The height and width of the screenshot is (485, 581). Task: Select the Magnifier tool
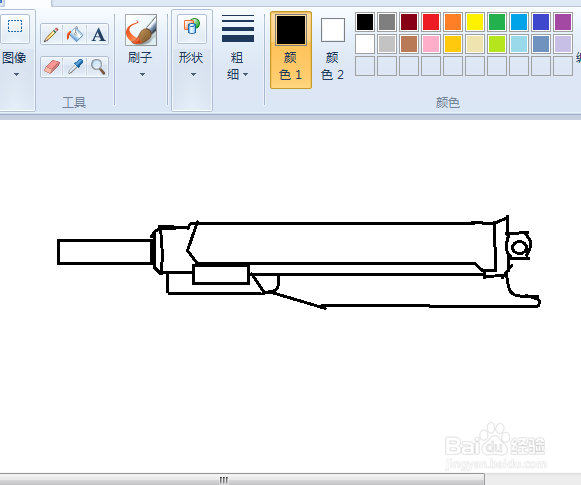pyautogui.click(x=98, y=67)
